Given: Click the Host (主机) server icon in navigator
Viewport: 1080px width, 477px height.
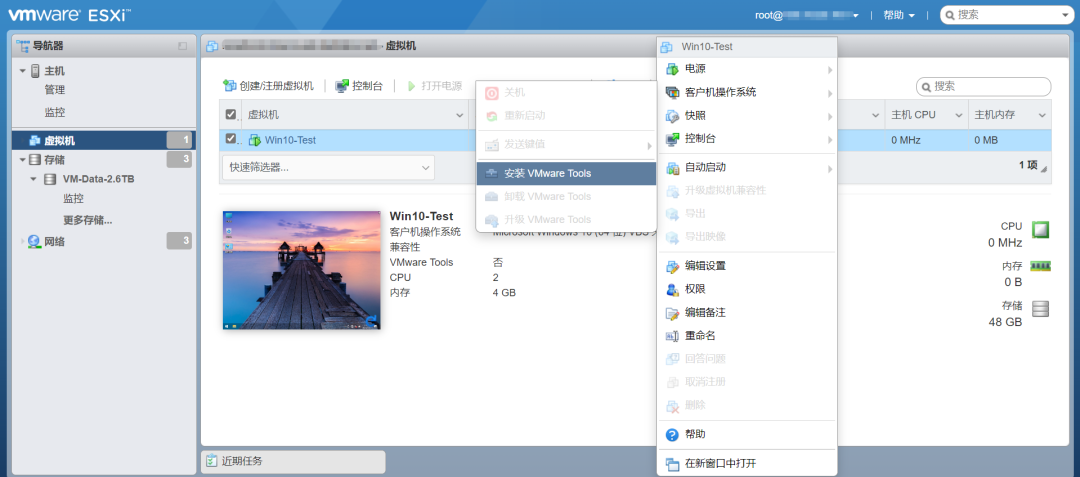Looking at the screenshot, I should click(35, 71).
